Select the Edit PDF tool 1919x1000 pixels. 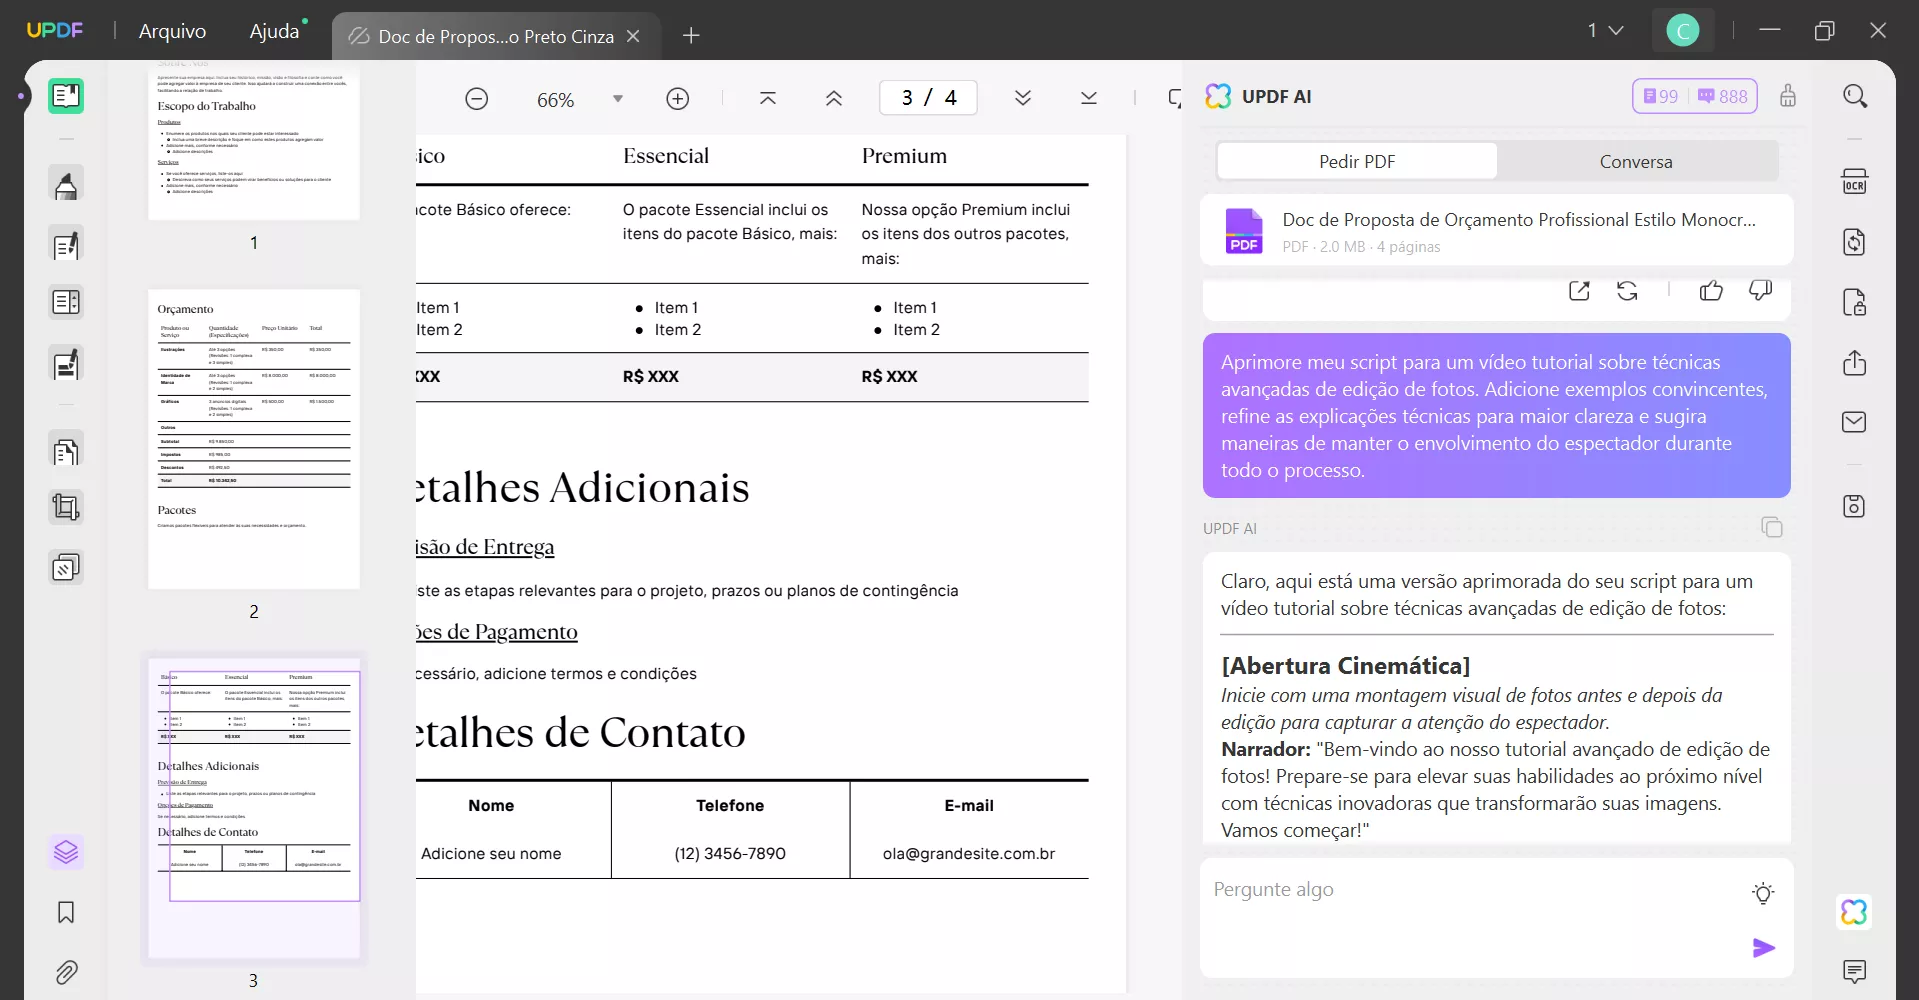(66, 245)
